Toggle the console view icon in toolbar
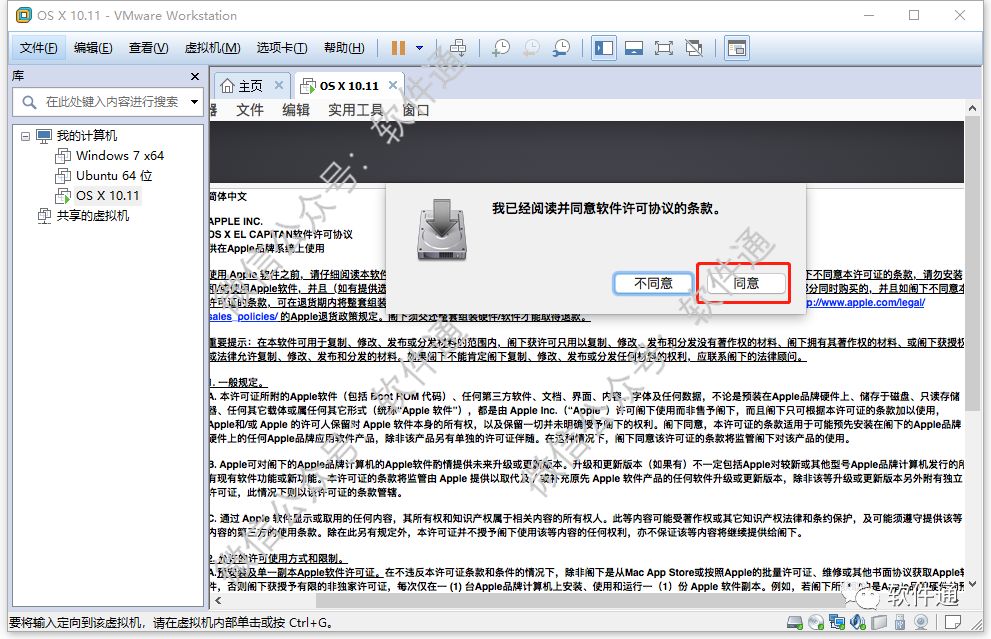The image size is (991, 639). 737,48
